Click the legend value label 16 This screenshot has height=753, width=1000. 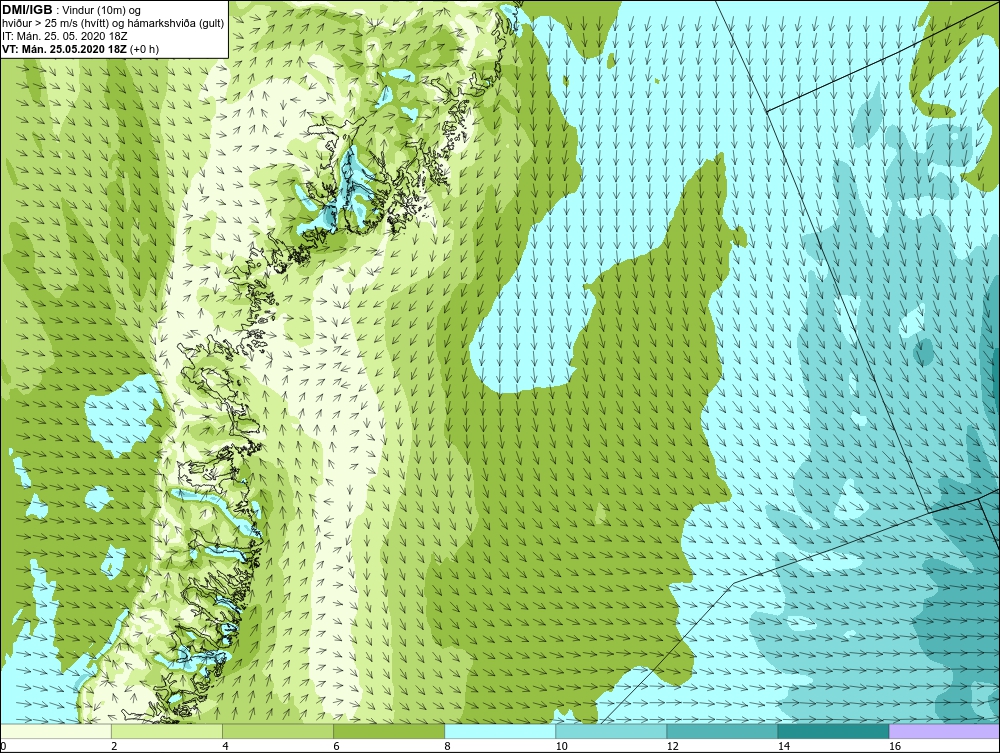pos(895,747)
